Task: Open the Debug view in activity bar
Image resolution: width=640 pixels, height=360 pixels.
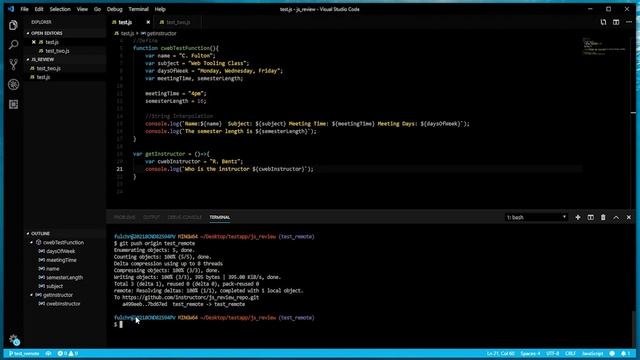Action: pyautogui.click(x=13, y=84)
